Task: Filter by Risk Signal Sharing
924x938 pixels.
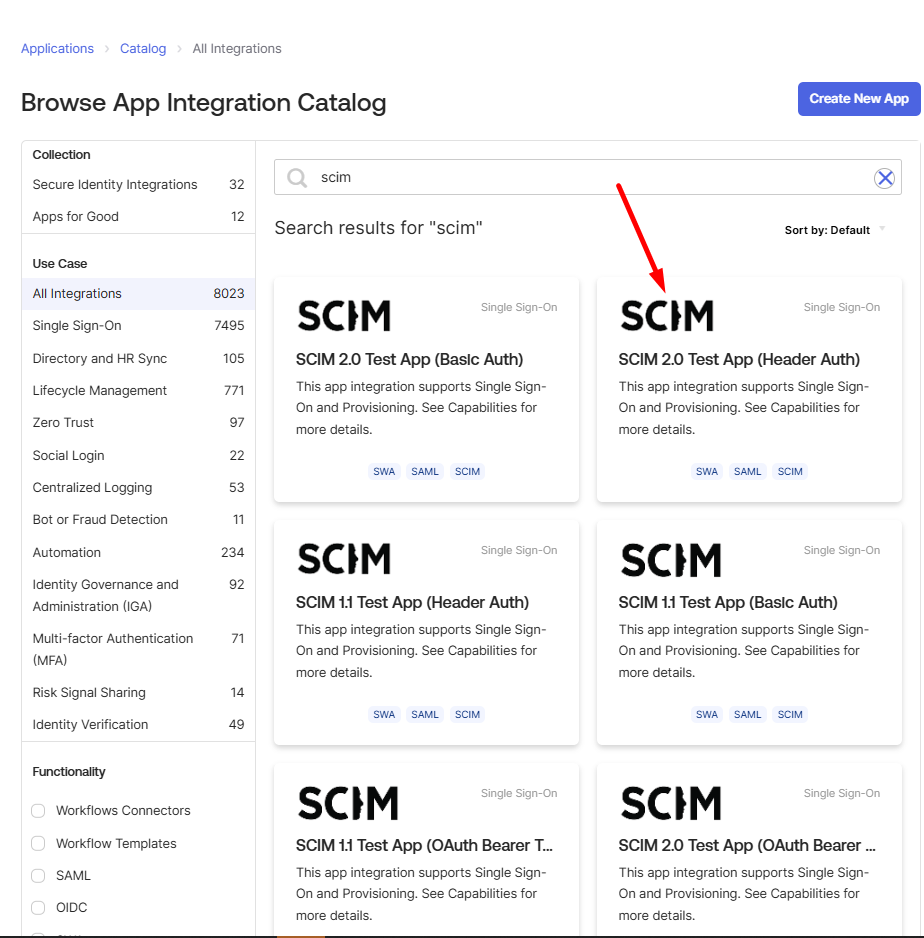Action: 138,692
